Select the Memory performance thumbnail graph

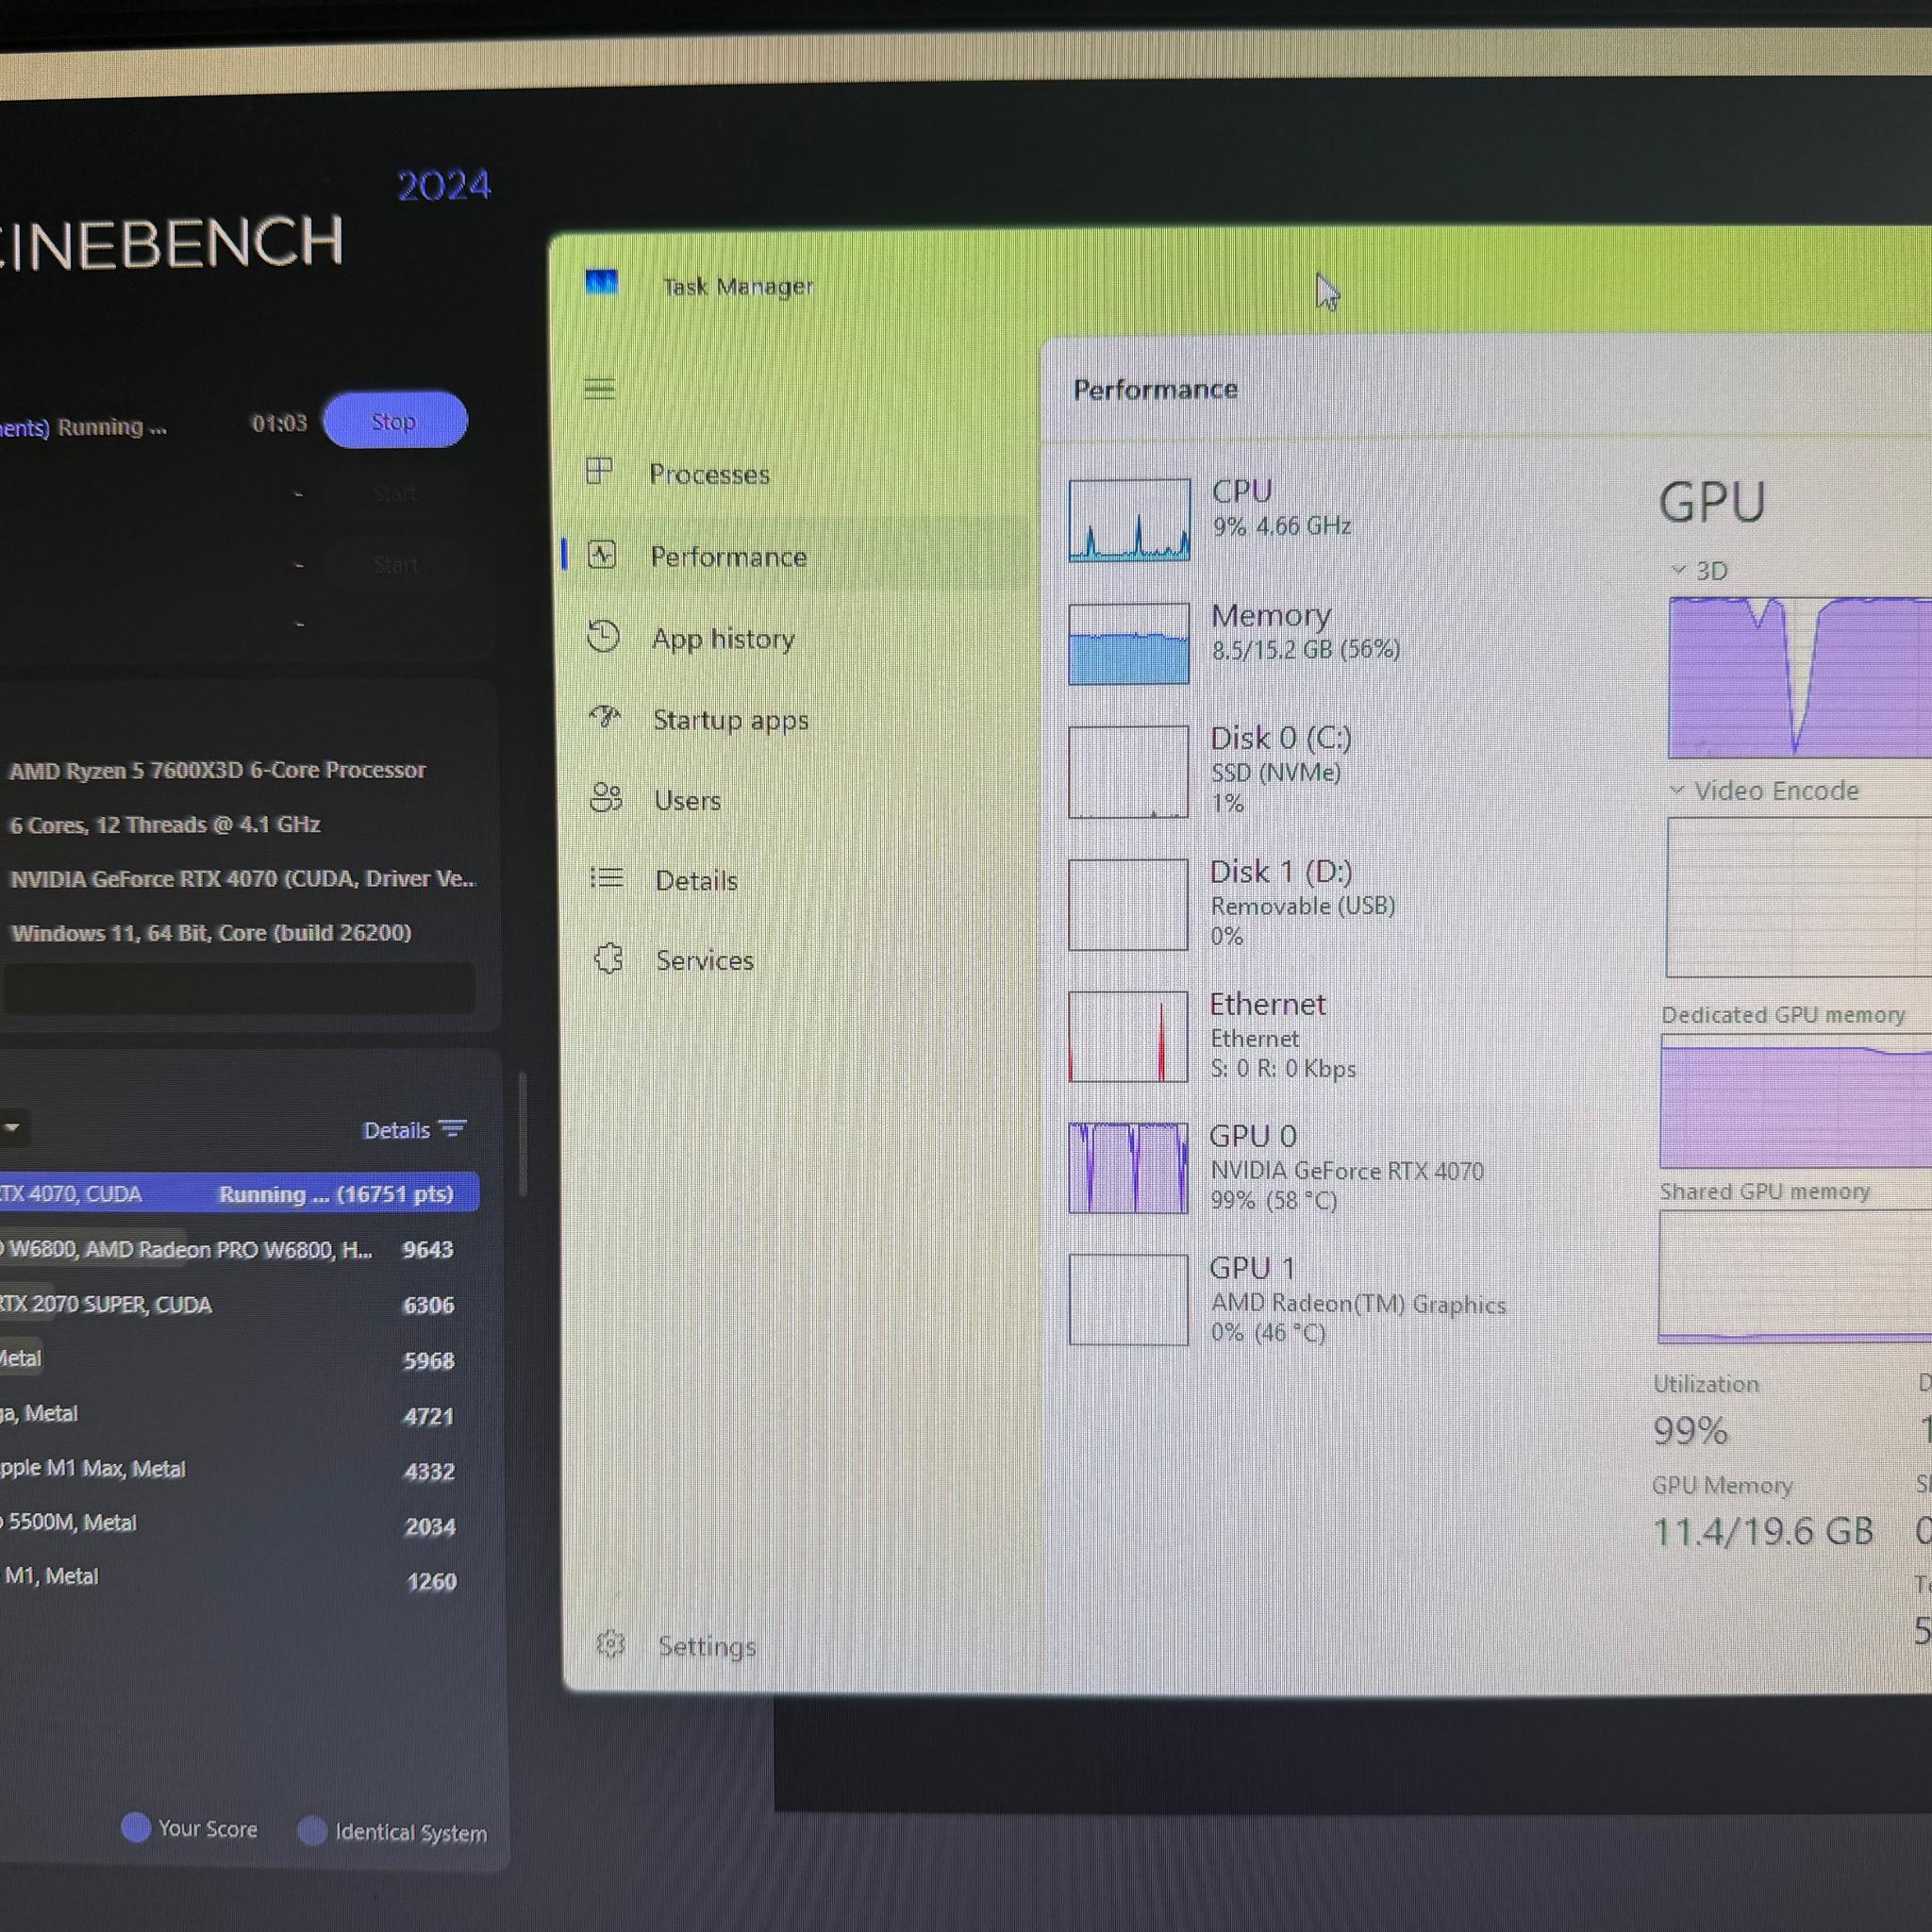pos(1129,643)
